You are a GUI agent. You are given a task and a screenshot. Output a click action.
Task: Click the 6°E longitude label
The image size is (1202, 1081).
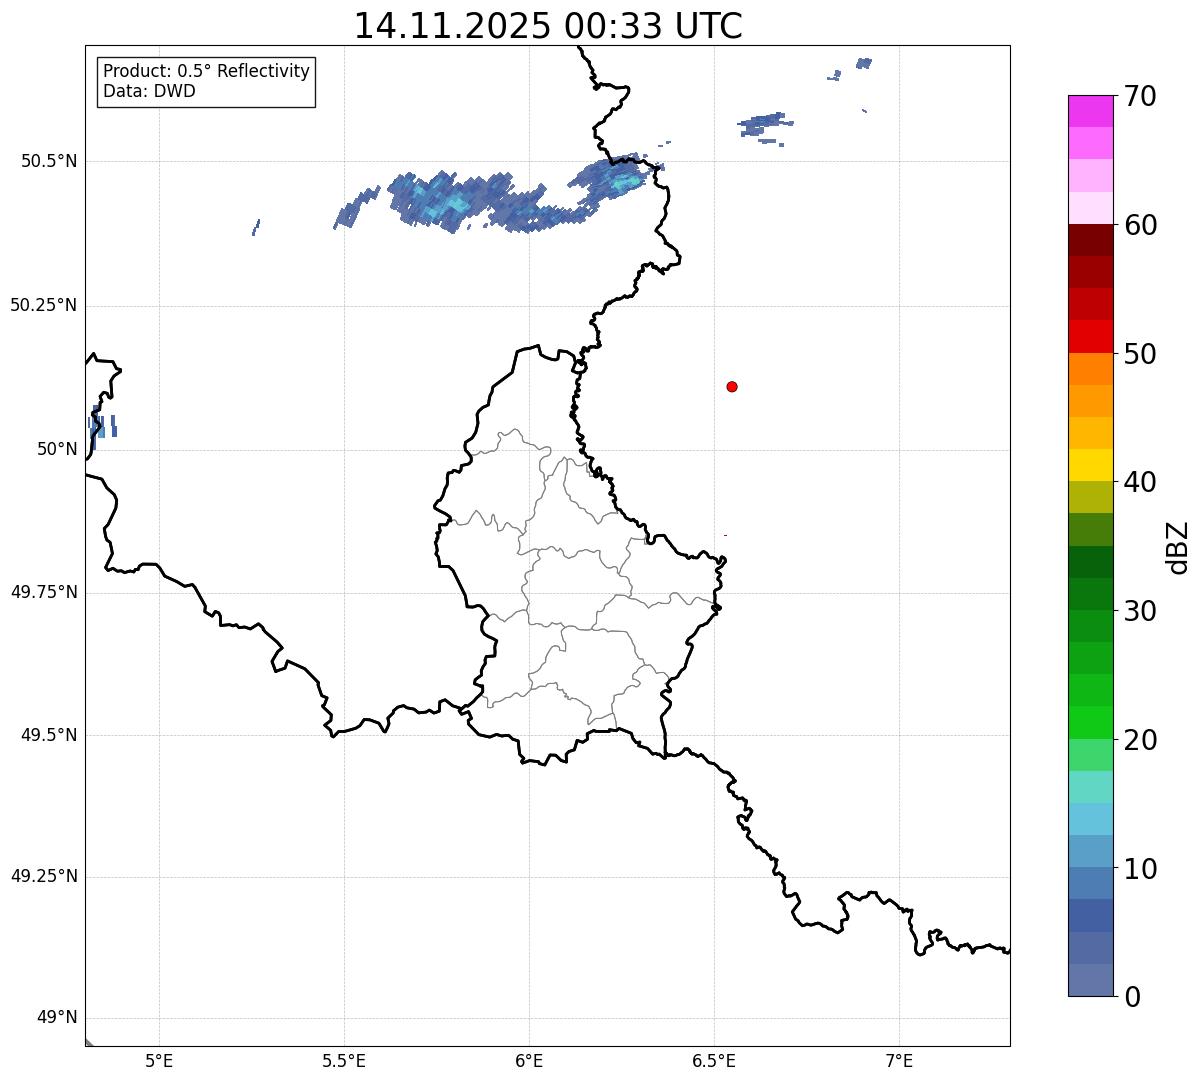[529, 1060]
